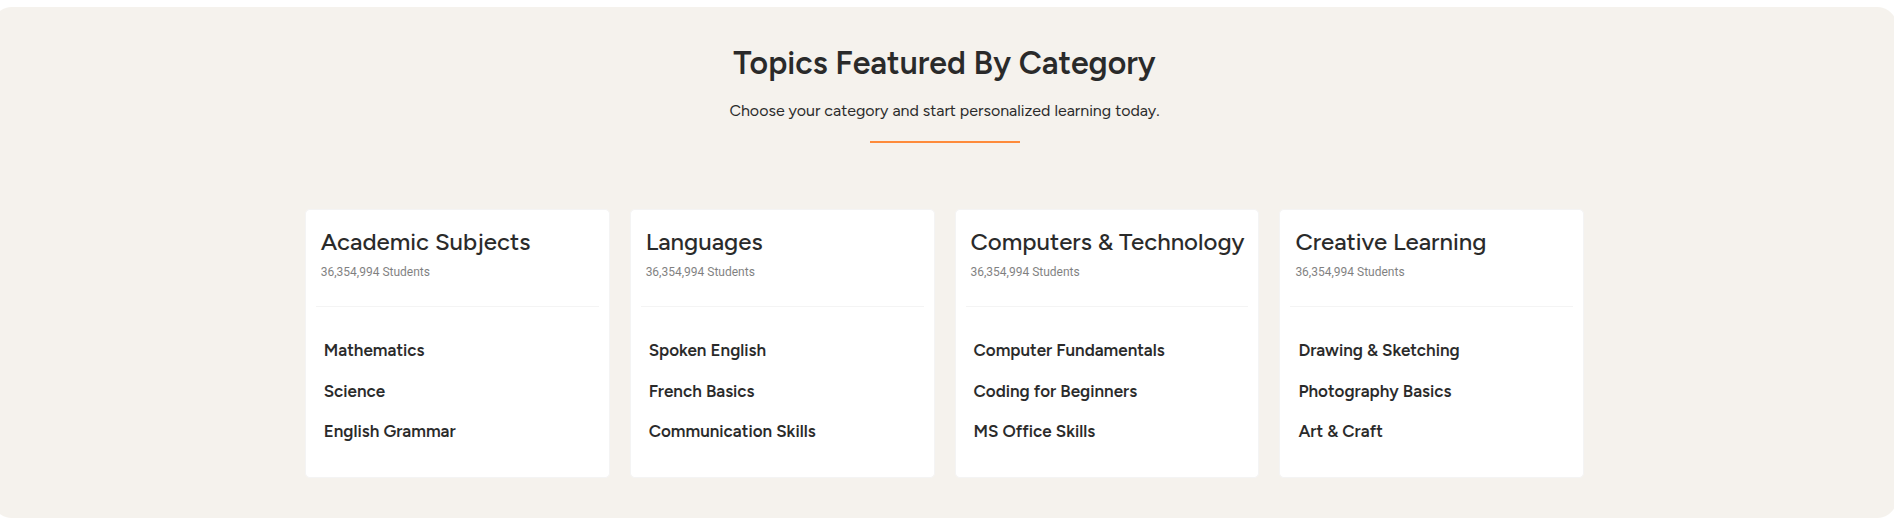1894x520 pixels.
Task: Go to Photography Basics topic
Action: [1374, 391]
